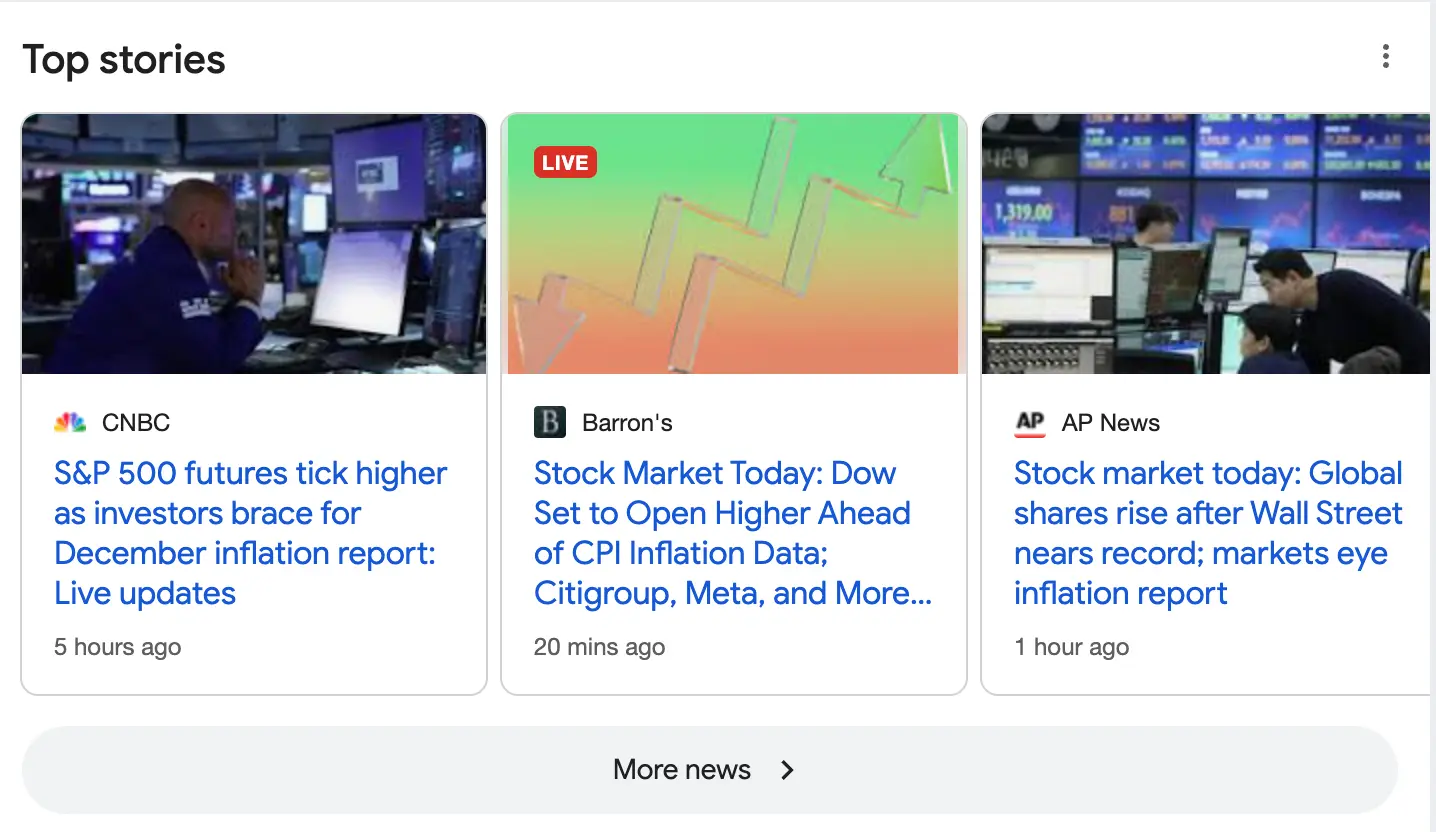Click the 1 hour ago timestamp
Screen dimensions: 1436x832
tap(1071, 647)
